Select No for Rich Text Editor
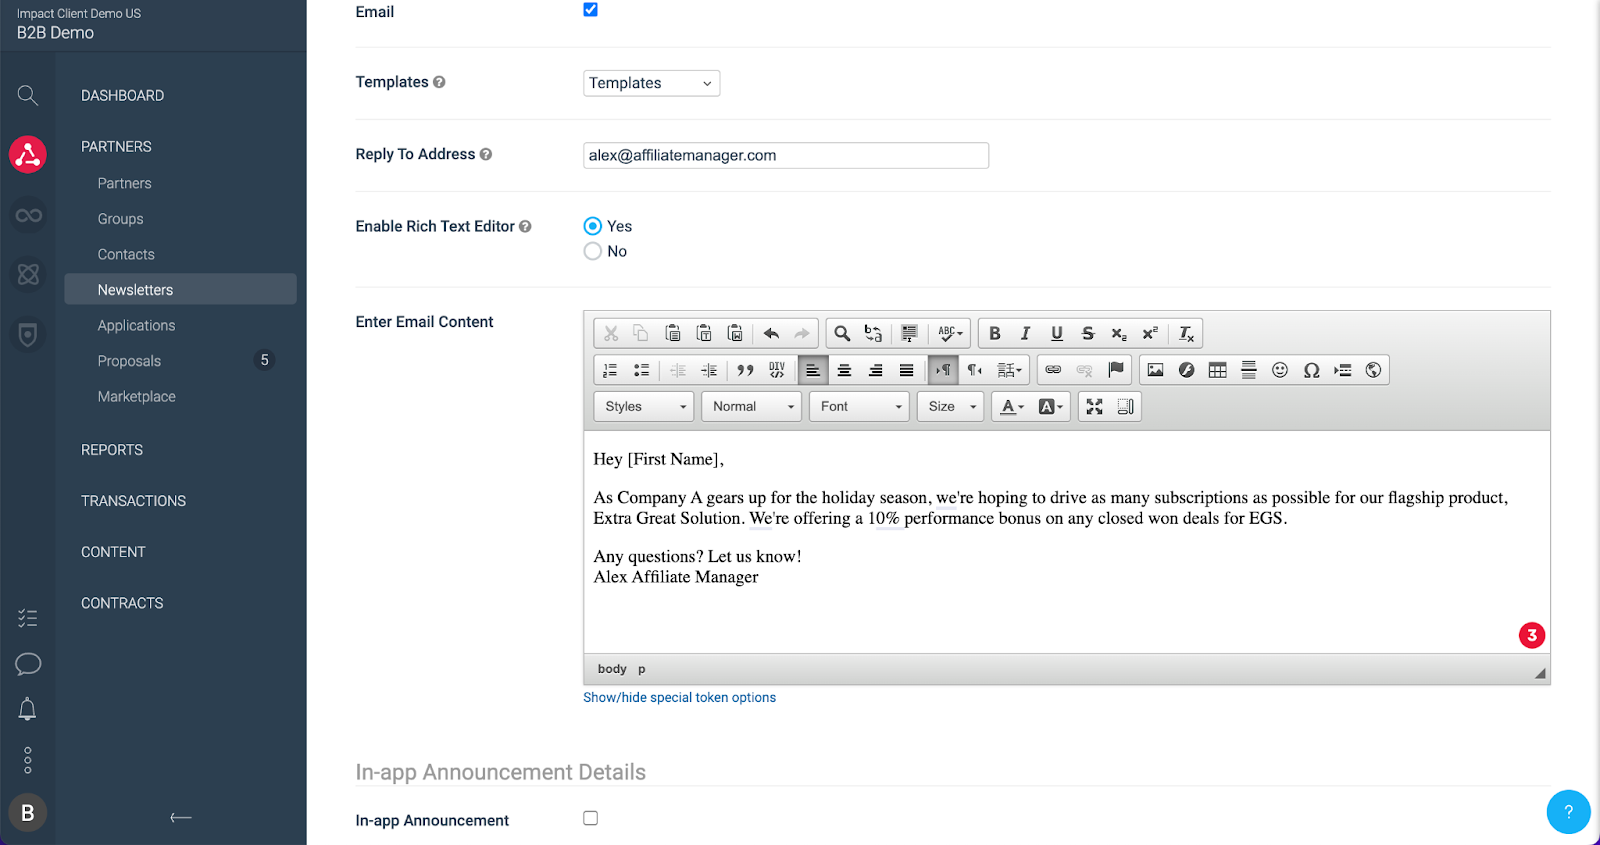 (593, 252)
